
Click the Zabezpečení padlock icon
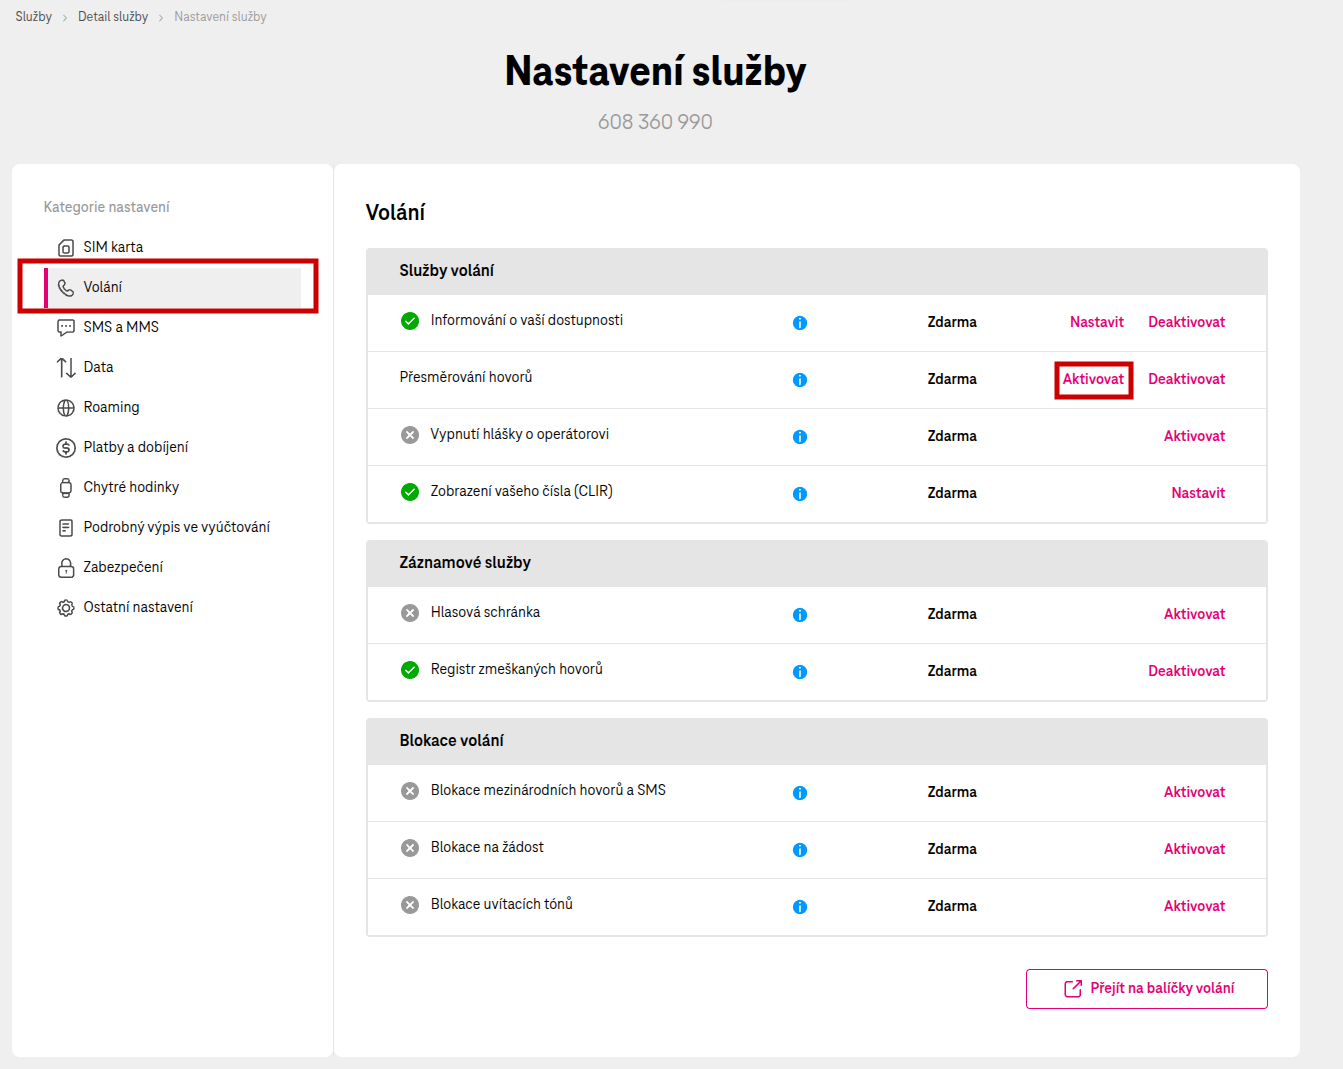click(66, 568)
